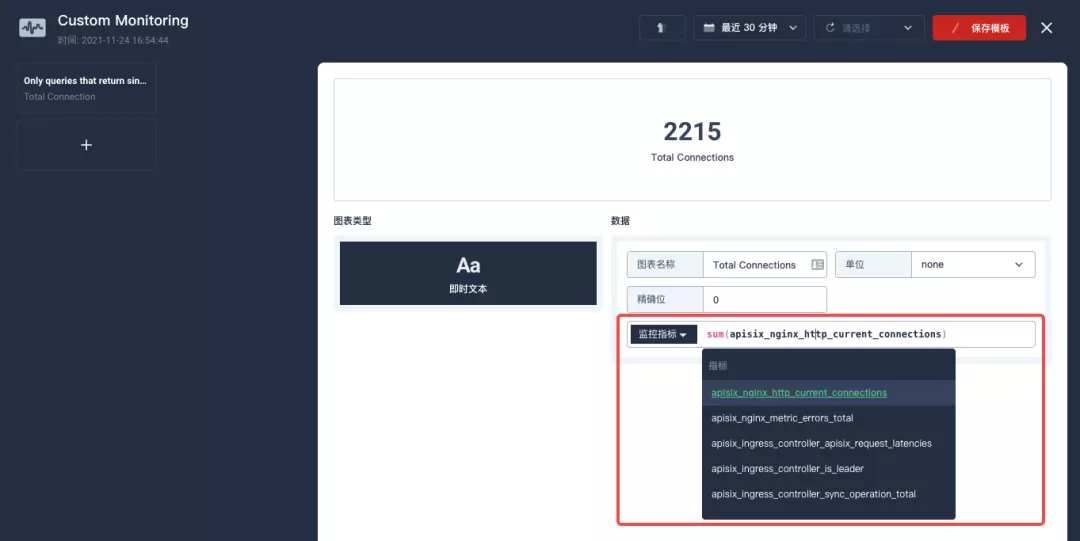Click the 图表类型 section heading
1080x541 pixels.
[x=353, y=221]
